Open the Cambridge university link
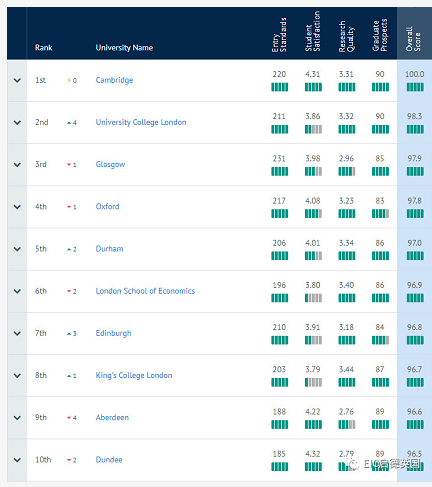Screen dimensions: 432x487 [114, 80]
